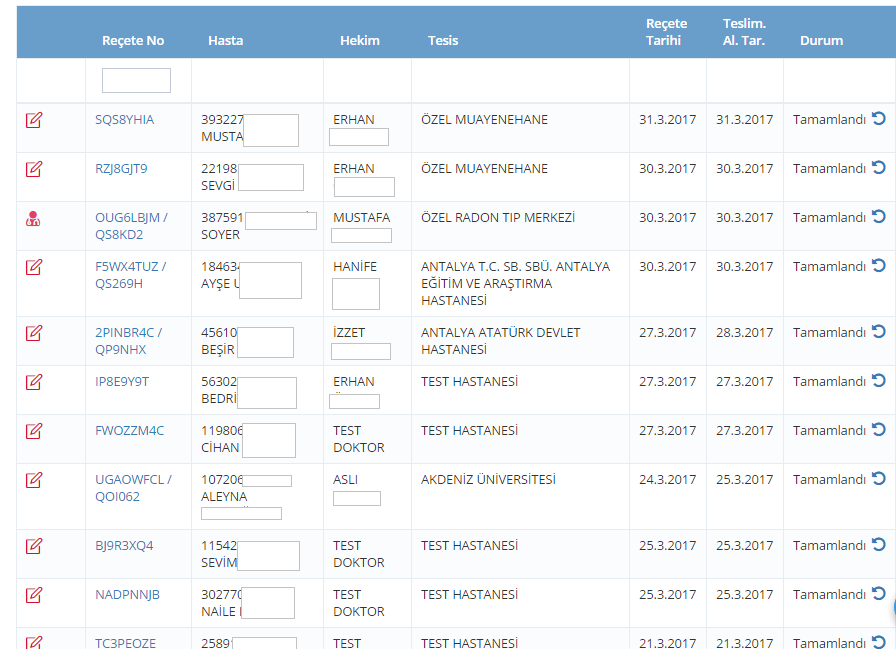Open the edit icon beside RZJ8GJT9
Image resolution: width=896 pixels, height=649 pixels.
[x=34, y=169]
